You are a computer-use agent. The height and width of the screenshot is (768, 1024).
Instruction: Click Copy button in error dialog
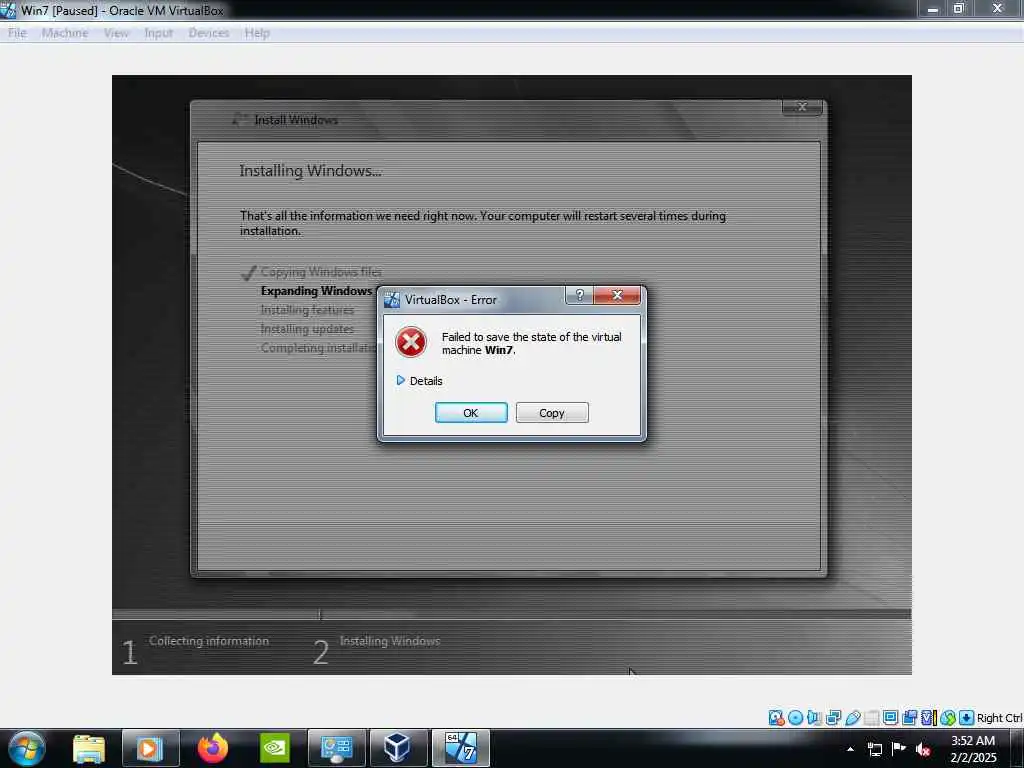552,413
